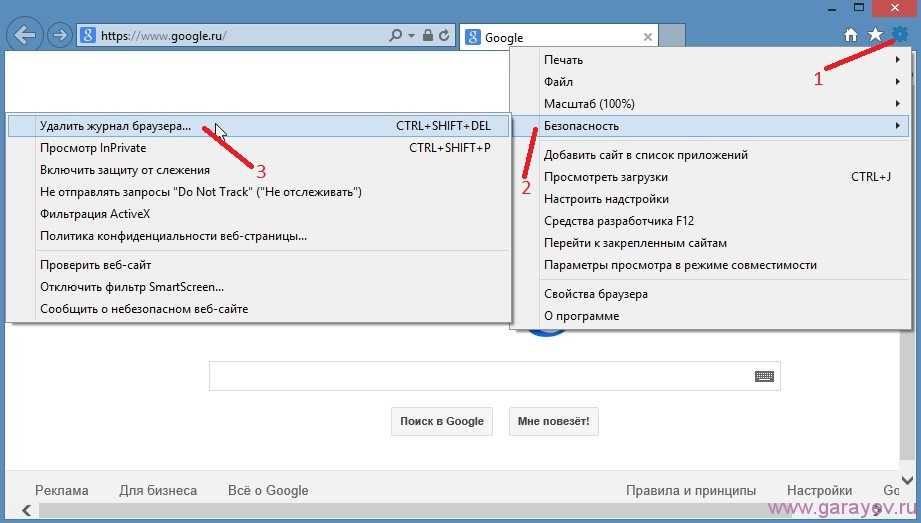The height and width of the screenshot is (523, 921).
Task: Toggle Фильтрация ActiveX
Action: (x=258, y=214)
